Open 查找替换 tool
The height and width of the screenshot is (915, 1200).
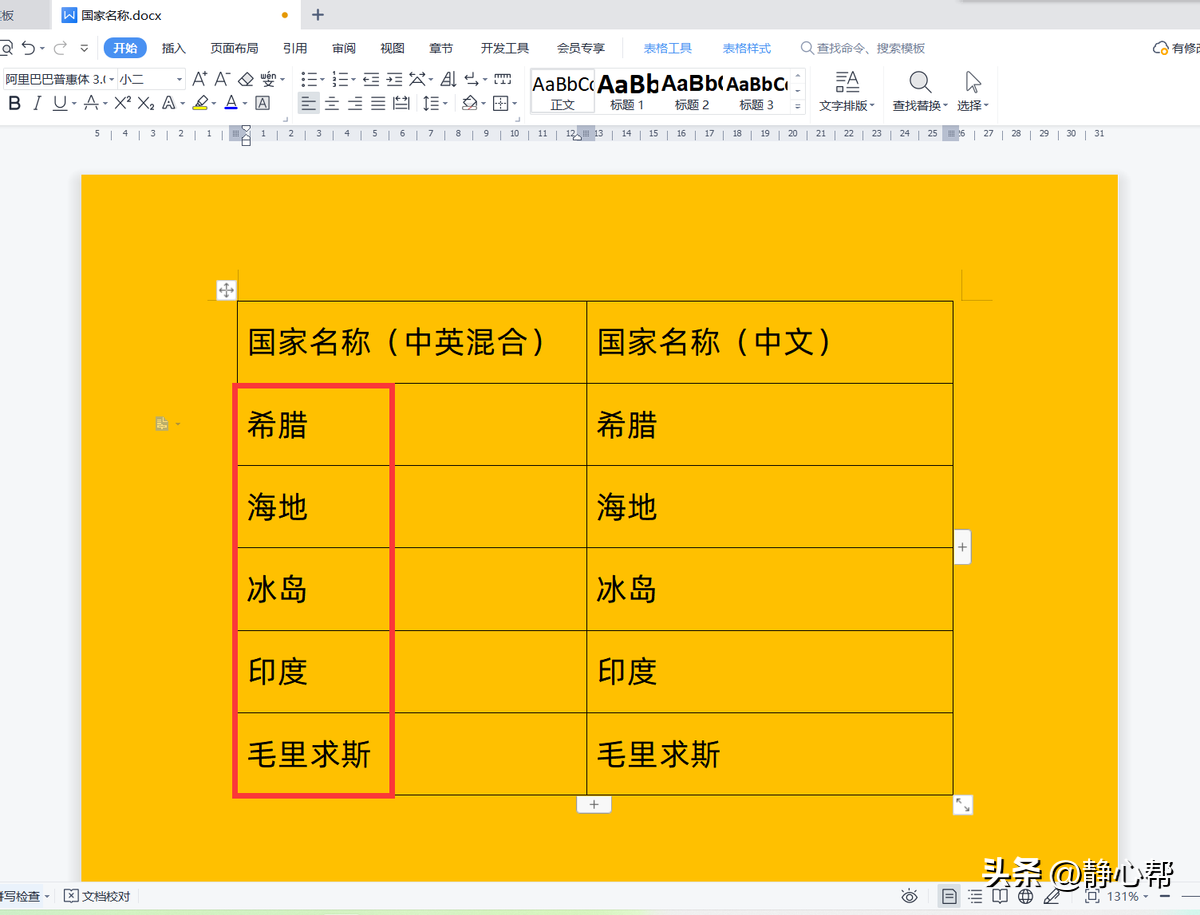(x=920, y=91)
